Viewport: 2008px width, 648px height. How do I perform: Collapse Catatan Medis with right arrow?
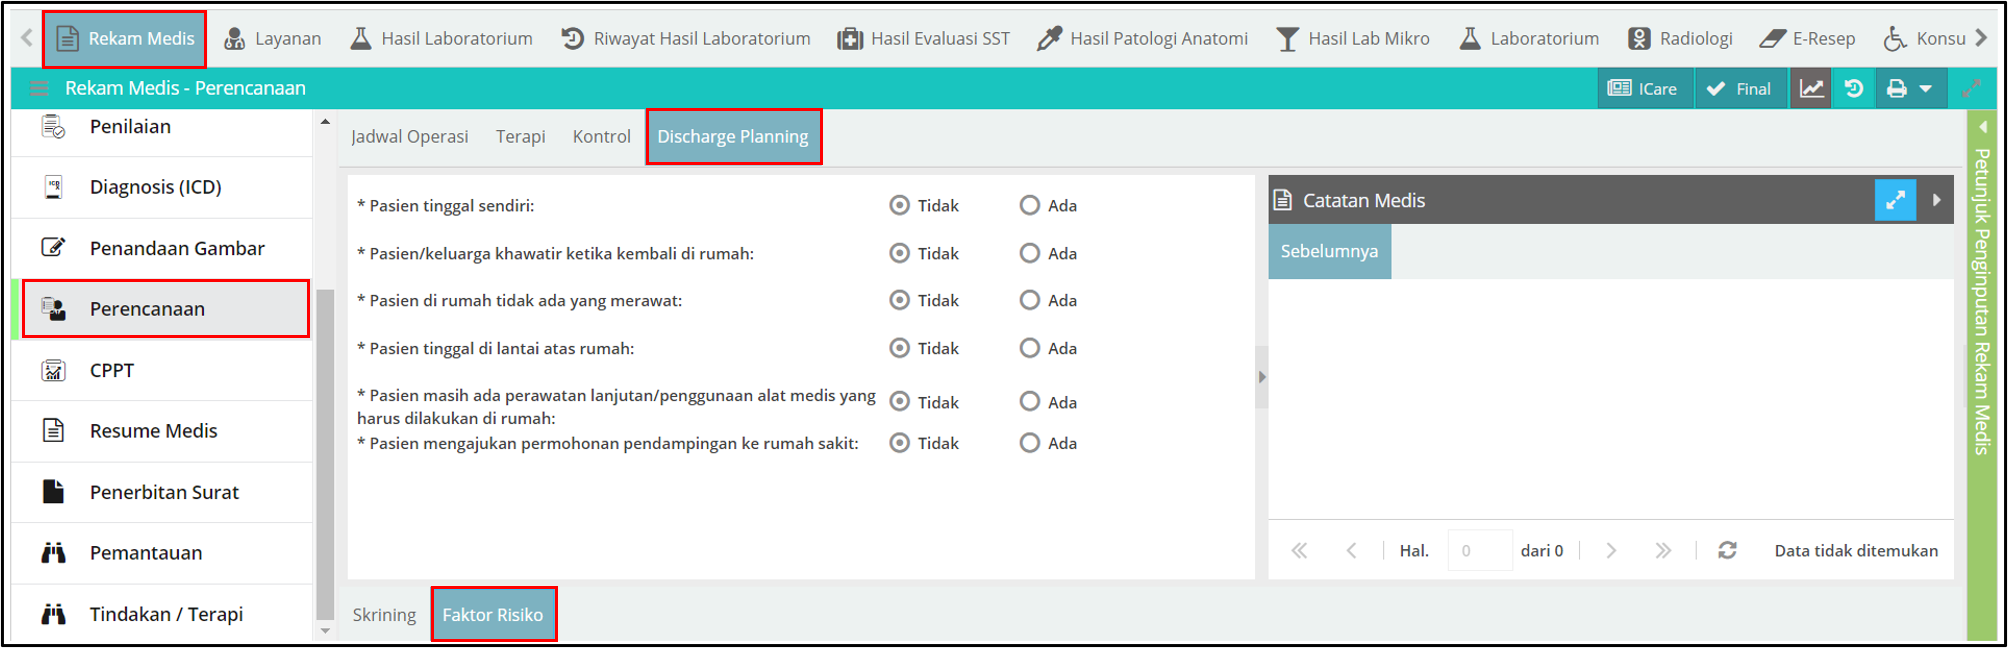point(1937,200)
